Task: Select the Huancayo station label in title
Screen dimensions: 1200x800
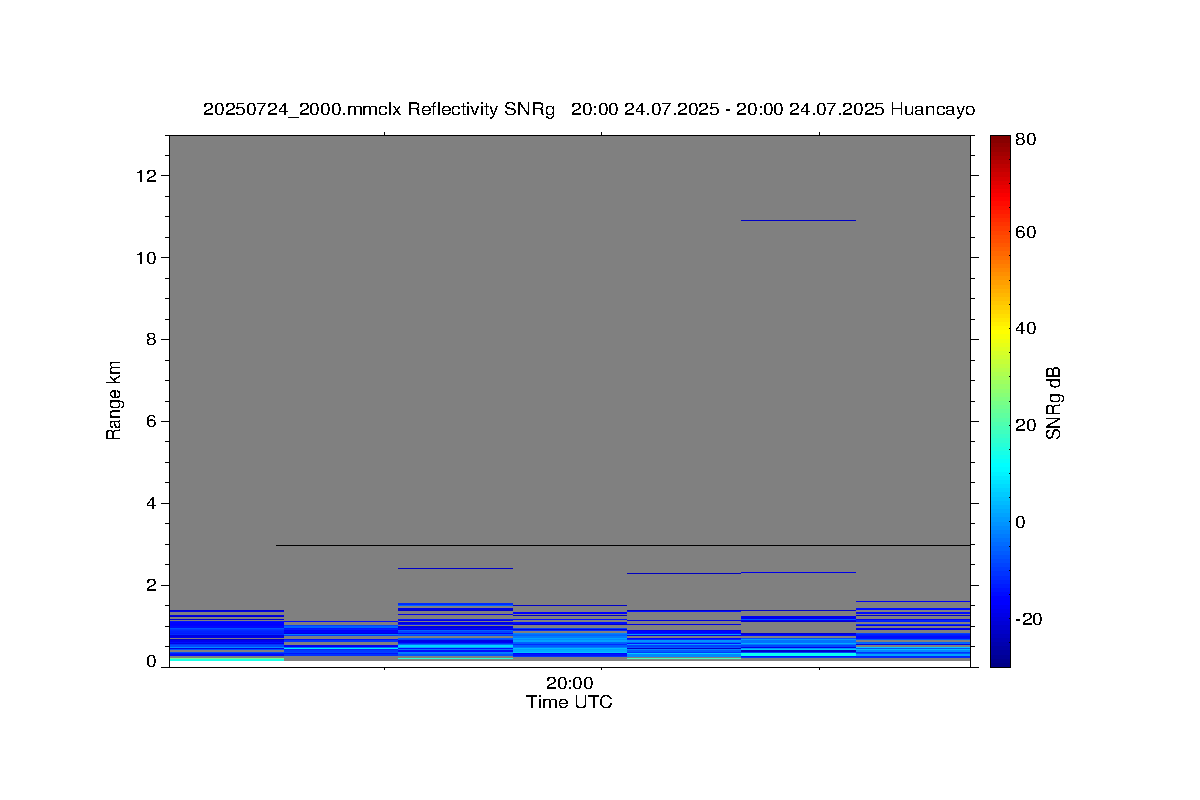Action: 931,109
